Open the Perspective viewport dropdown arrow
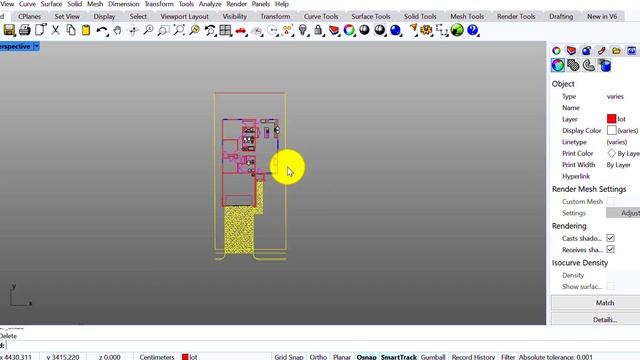640x360 pixels. tap(36, 47)
